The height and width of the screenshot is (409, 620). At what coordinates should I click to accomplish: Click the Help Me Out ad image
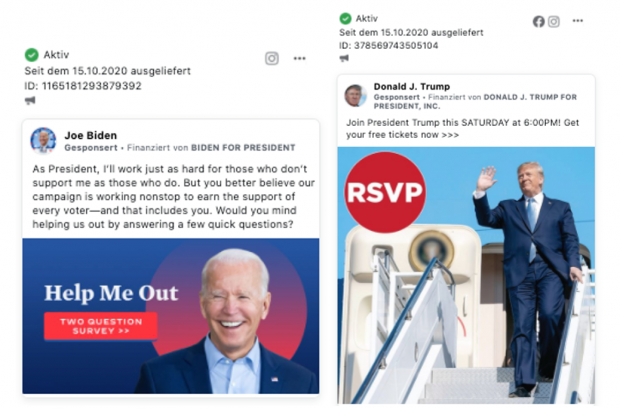coord(171,316)
